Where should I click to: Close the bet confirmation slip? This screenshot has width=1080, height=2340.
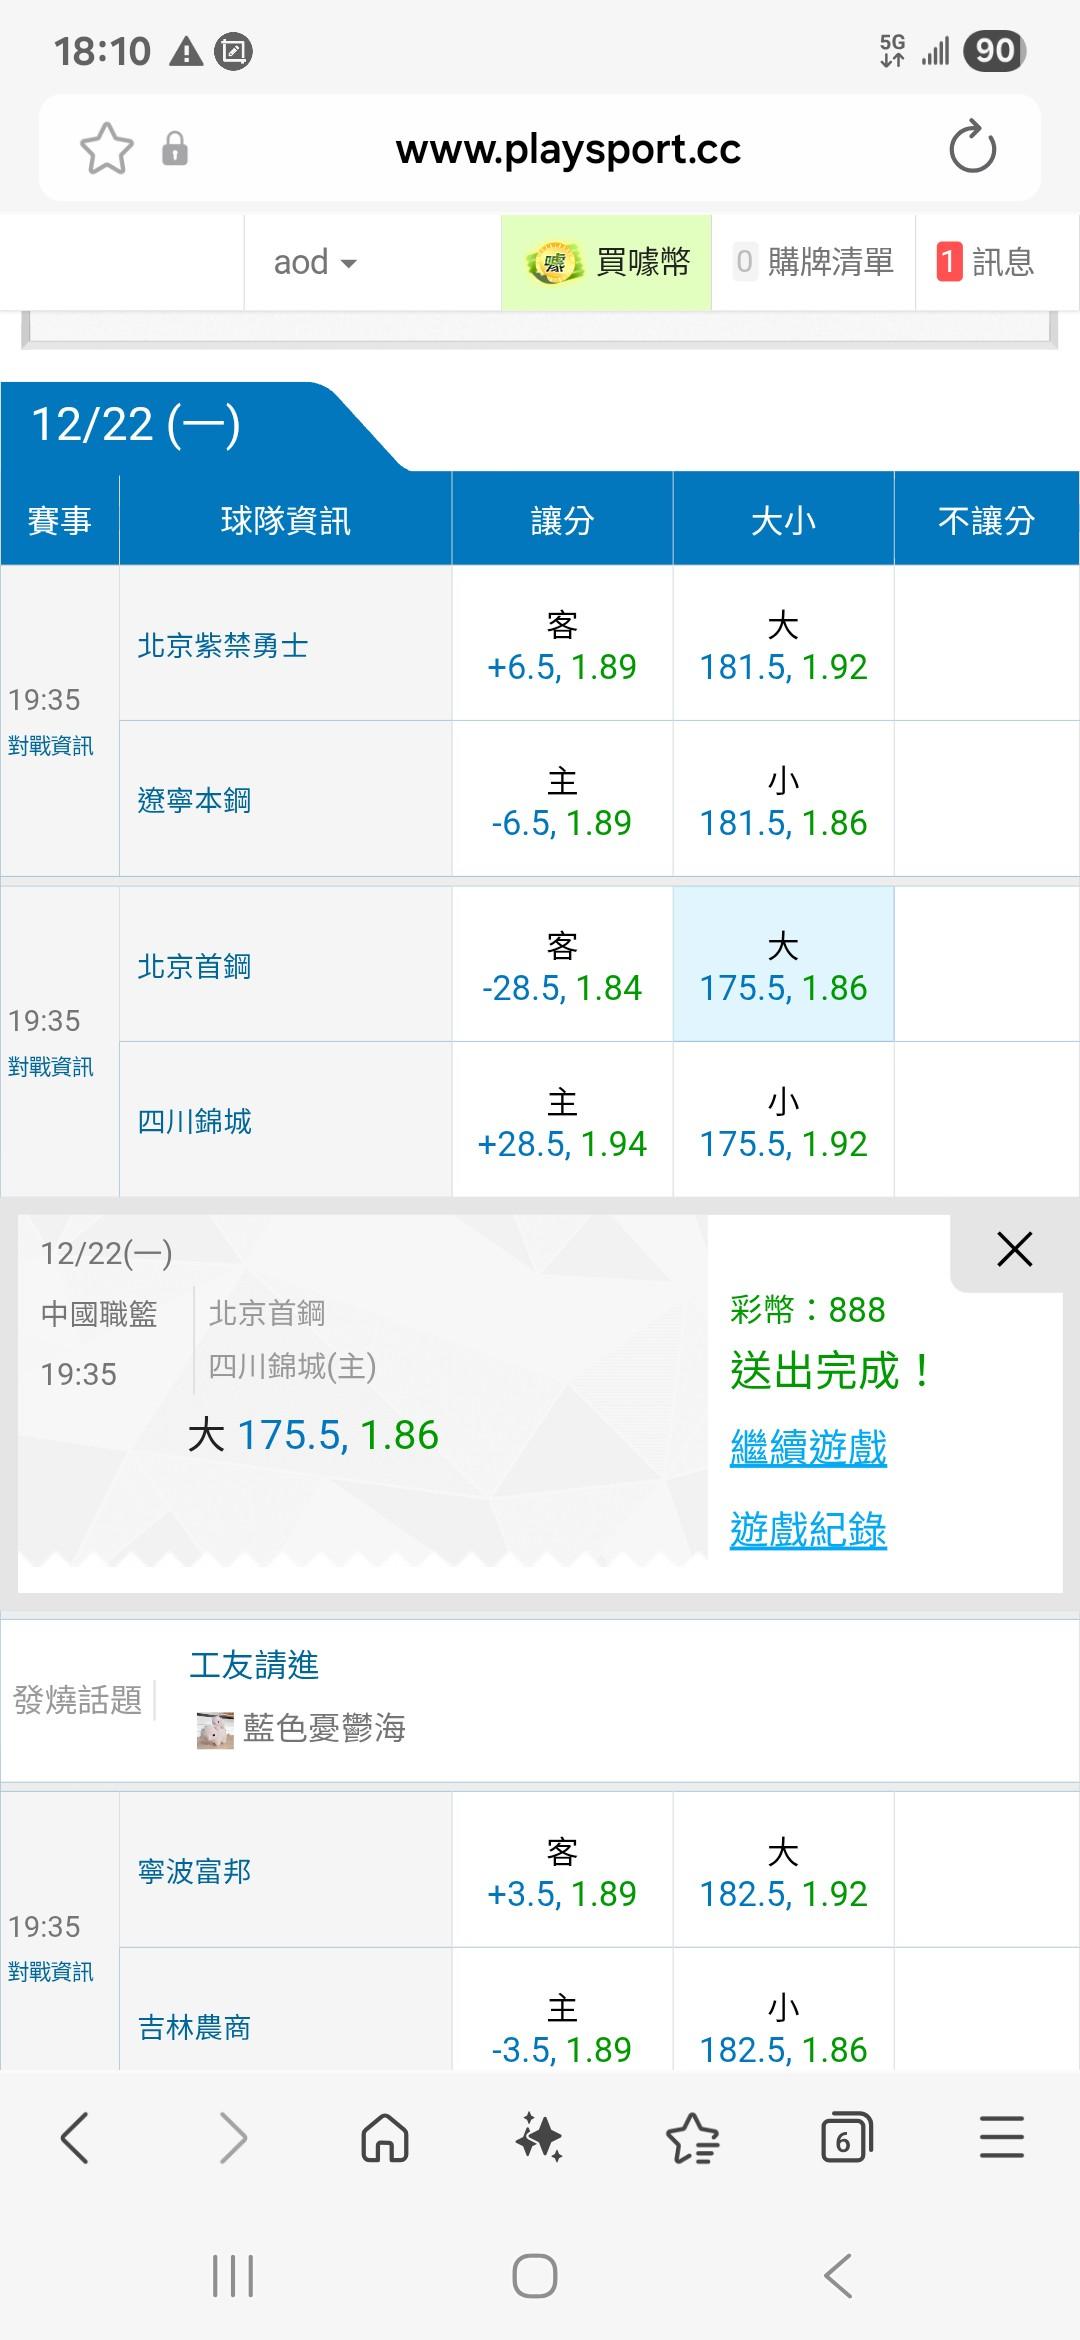1014,1249
